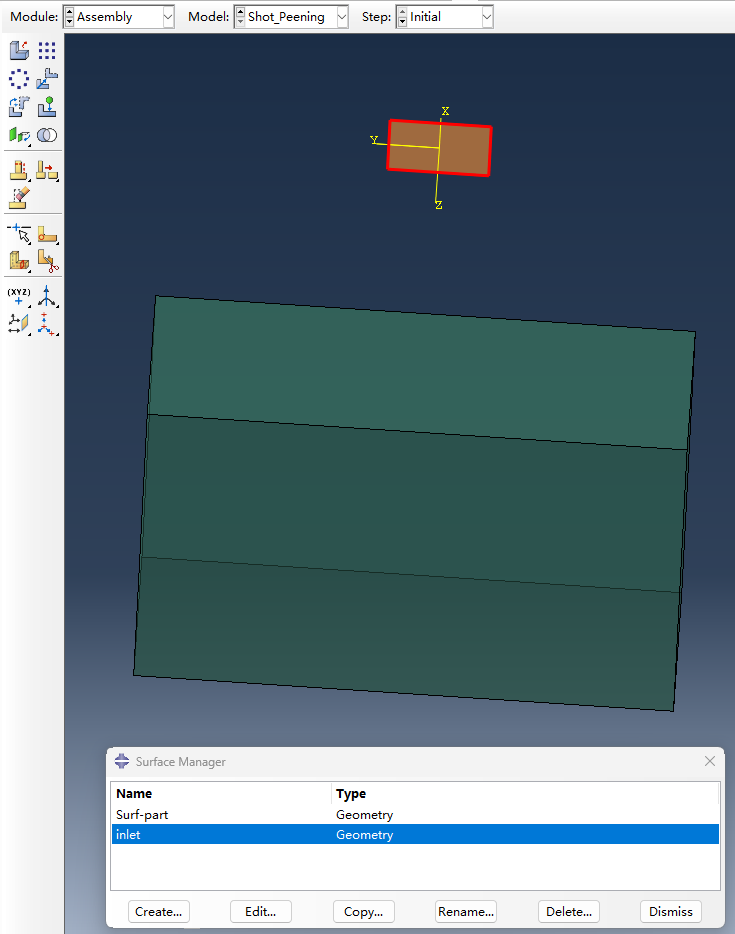Dismiss the Surface Manager dialog
The width and height of the screenshot is (735, 934).
[x=671, y=911]
